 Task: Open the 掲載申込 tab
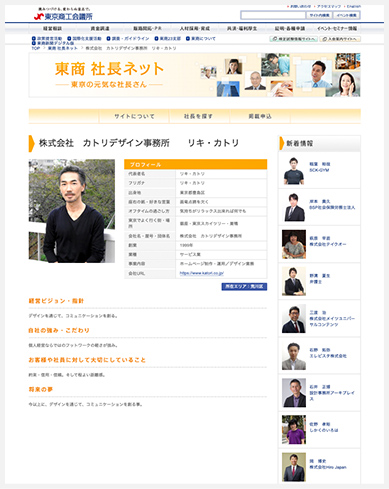260,116
